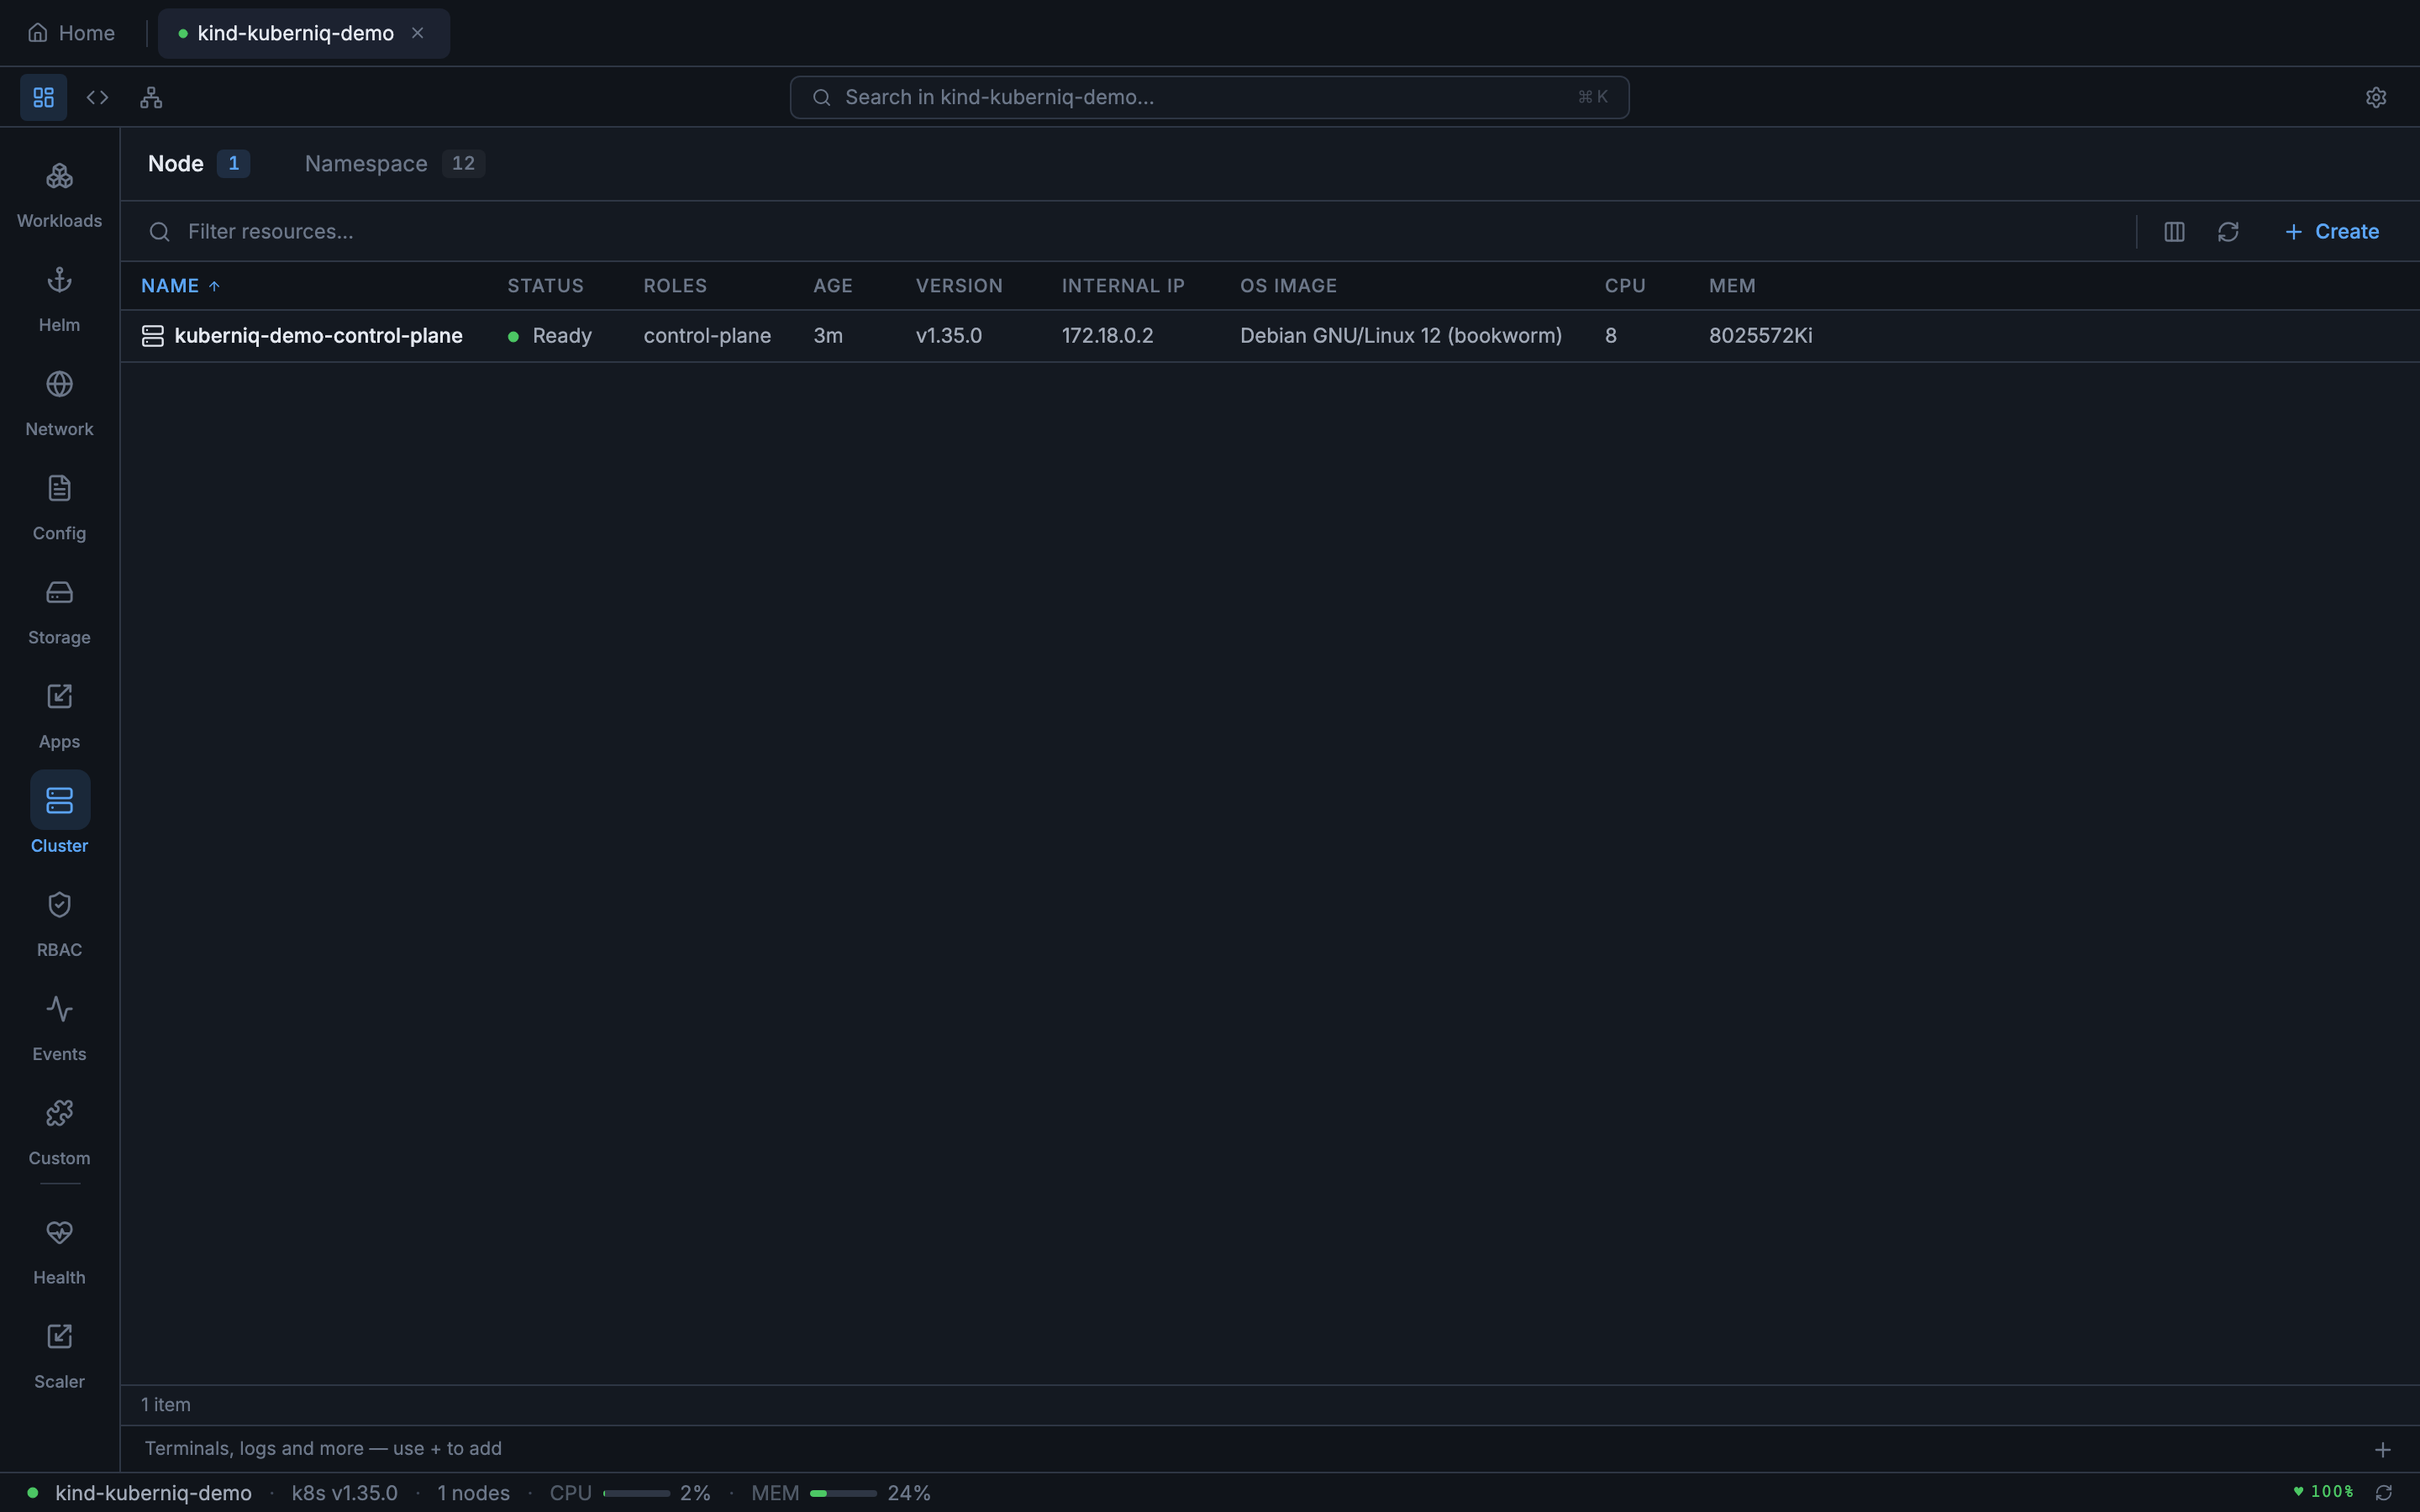Refresh the node list
2420x1512 pixels.
(x=2229, y=231)
